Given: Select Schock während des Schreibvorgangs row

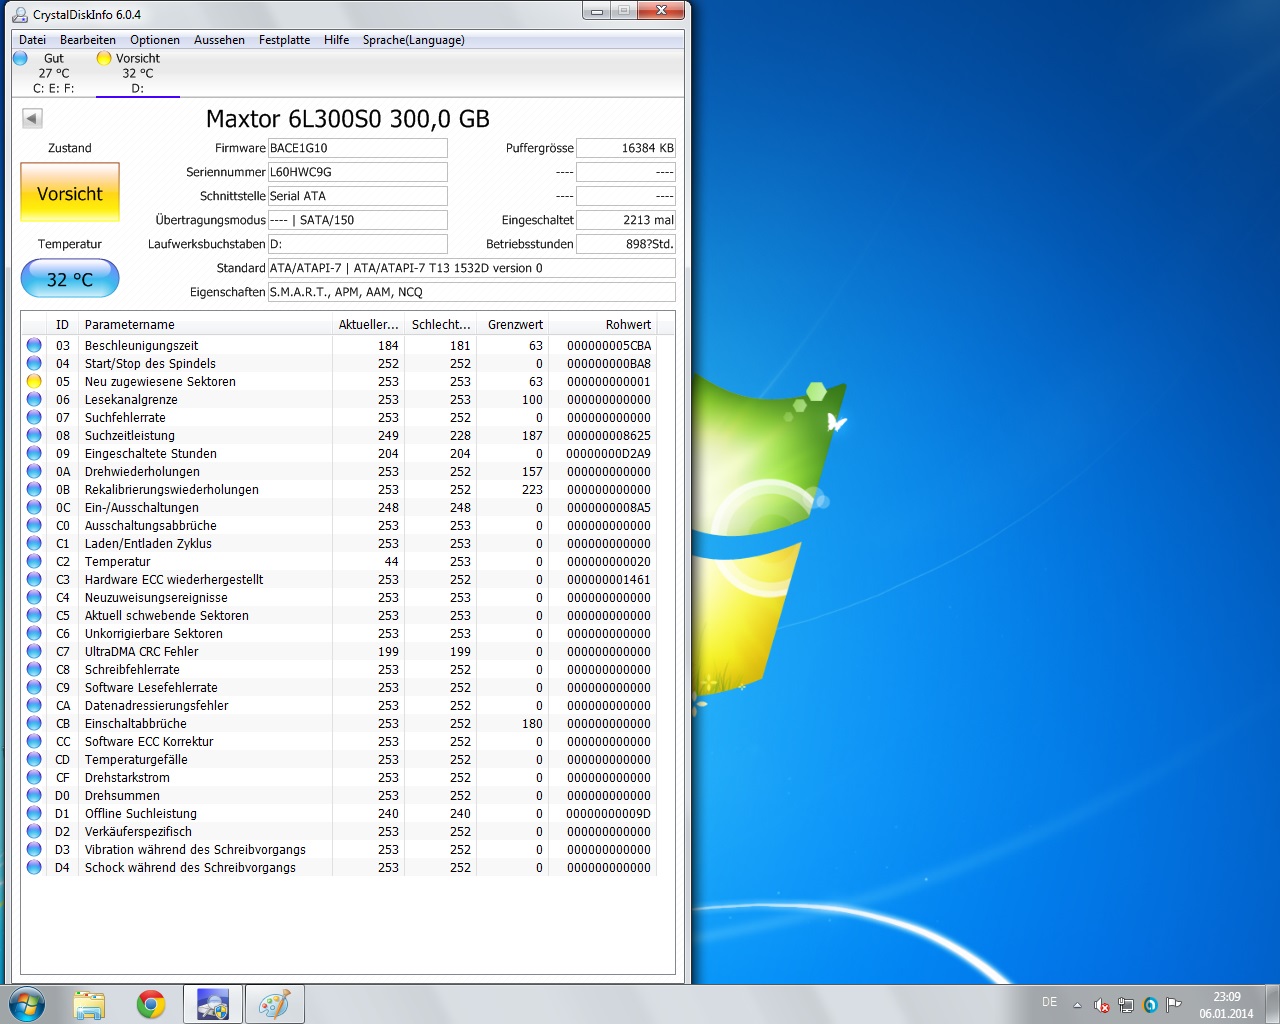Looking at the screenshot, I should point(340,868).
